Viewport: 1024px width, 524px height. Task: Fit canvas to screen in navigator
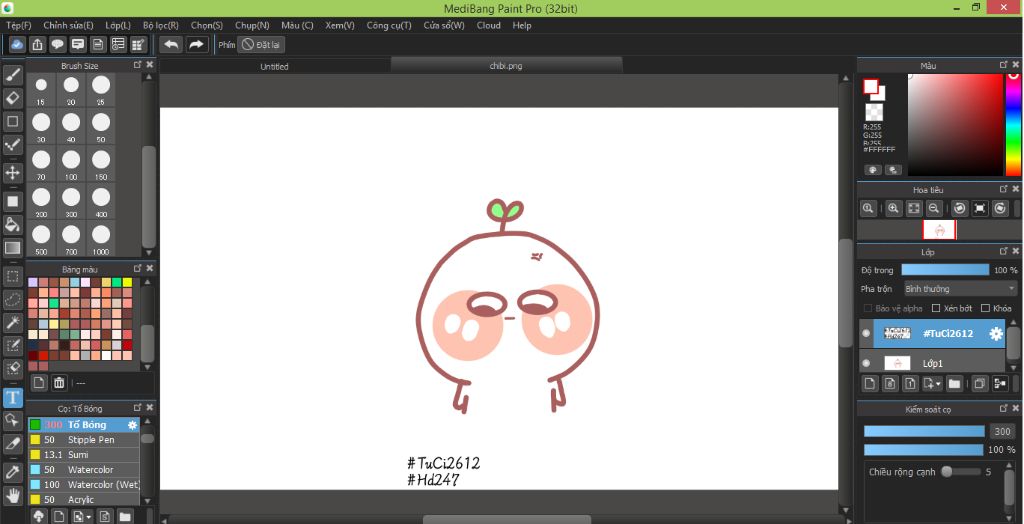coord(914,208)
